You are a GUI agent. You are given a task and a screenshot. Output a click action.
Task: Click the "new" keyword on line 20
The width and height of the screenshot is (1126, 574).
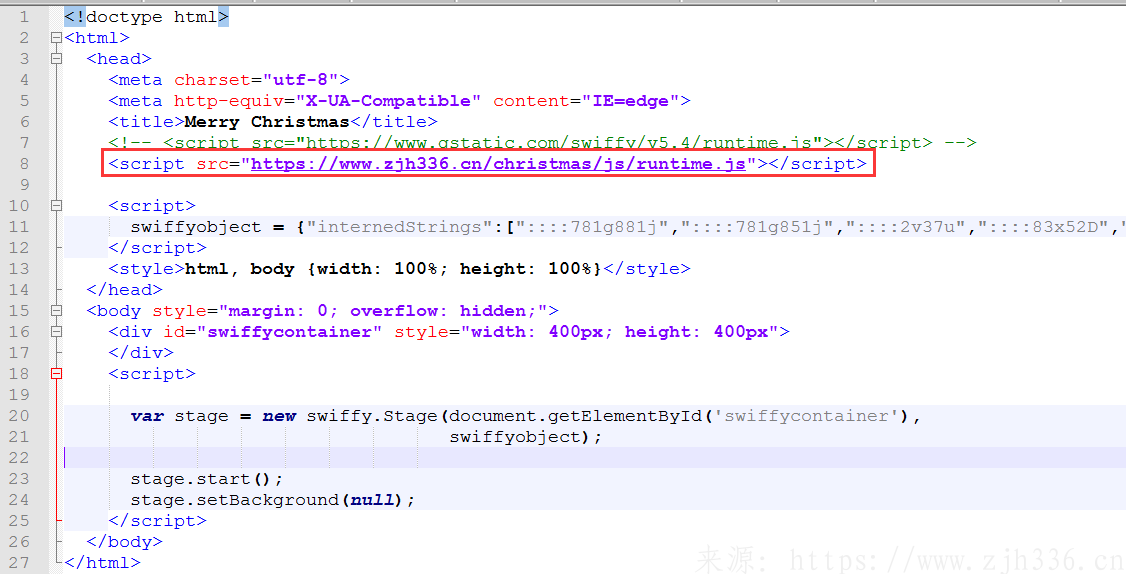(279, 416)
